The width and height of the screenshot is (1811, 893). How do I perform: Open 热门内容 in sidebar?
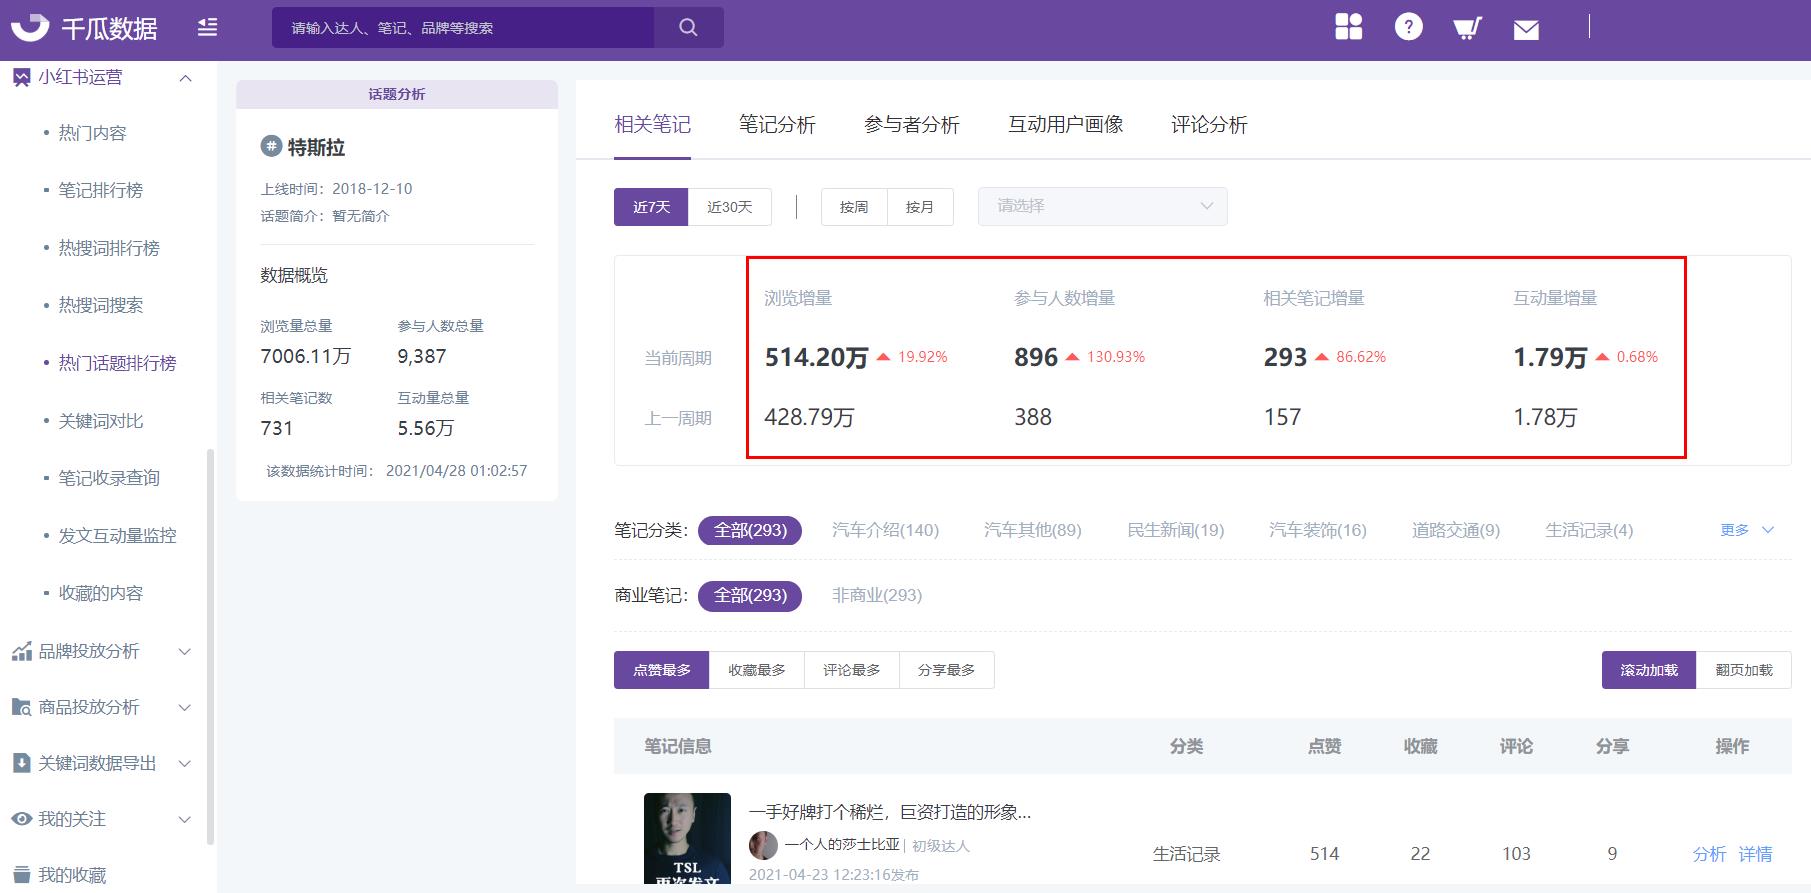pyautogui.click(x=92, y=133)
